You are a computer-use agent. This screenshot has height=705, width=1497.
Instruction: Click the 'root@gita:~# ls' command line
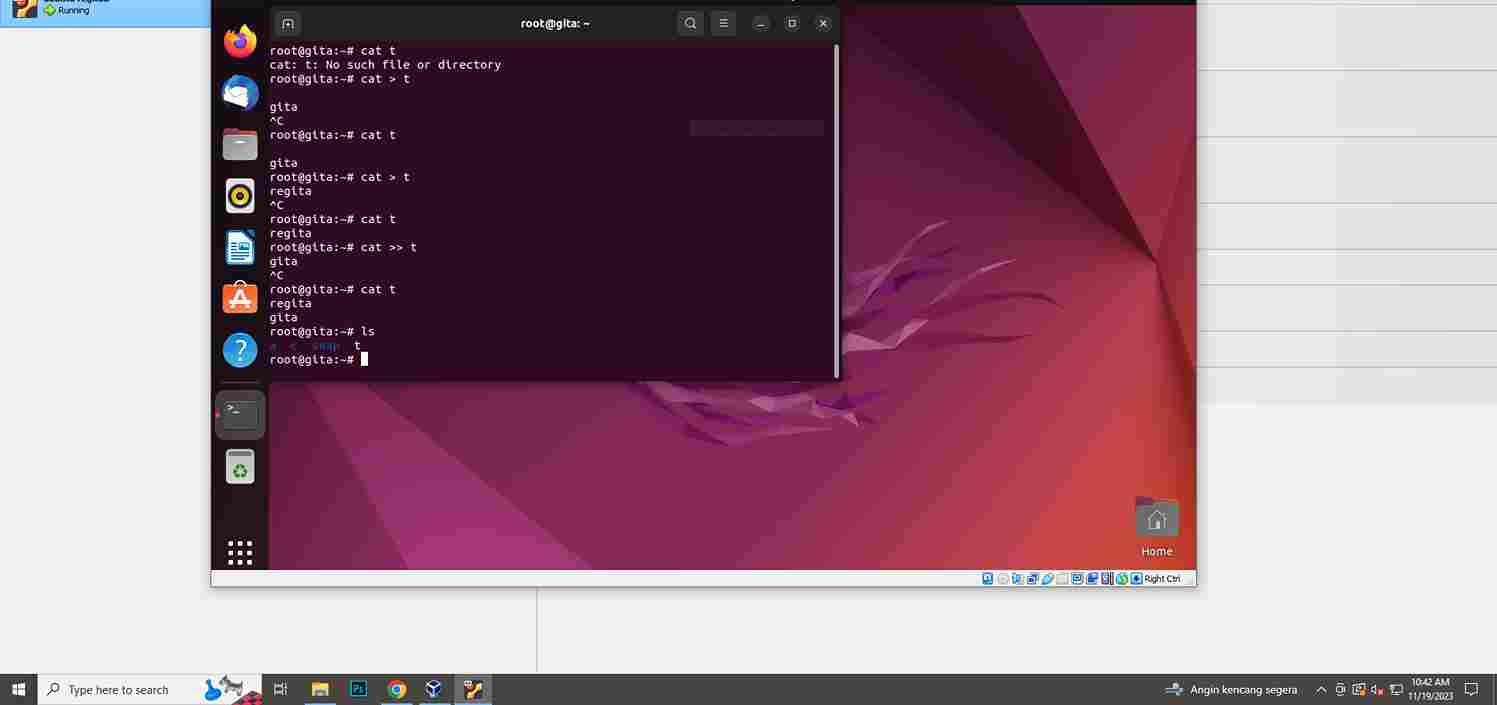322,331
